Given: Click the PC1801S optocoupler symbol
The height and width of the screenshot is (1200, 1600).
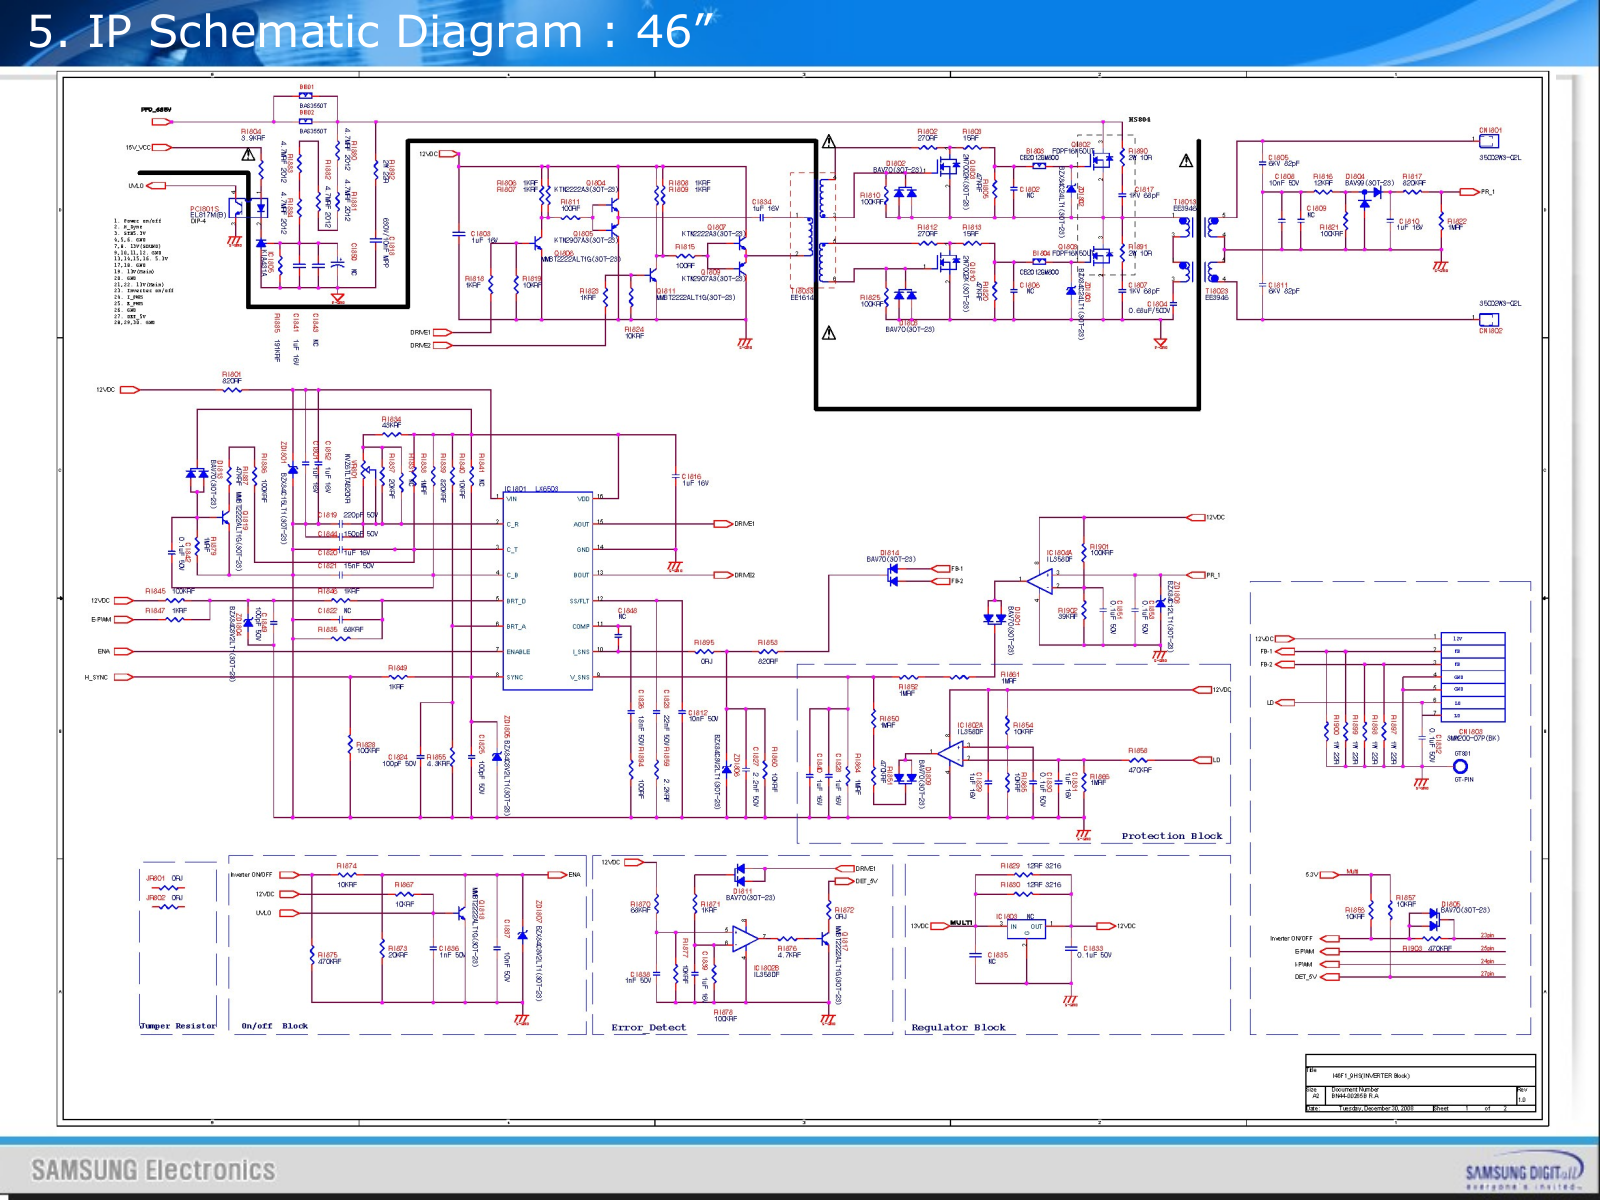Looking at the screenshot, I should coord(248,208).
